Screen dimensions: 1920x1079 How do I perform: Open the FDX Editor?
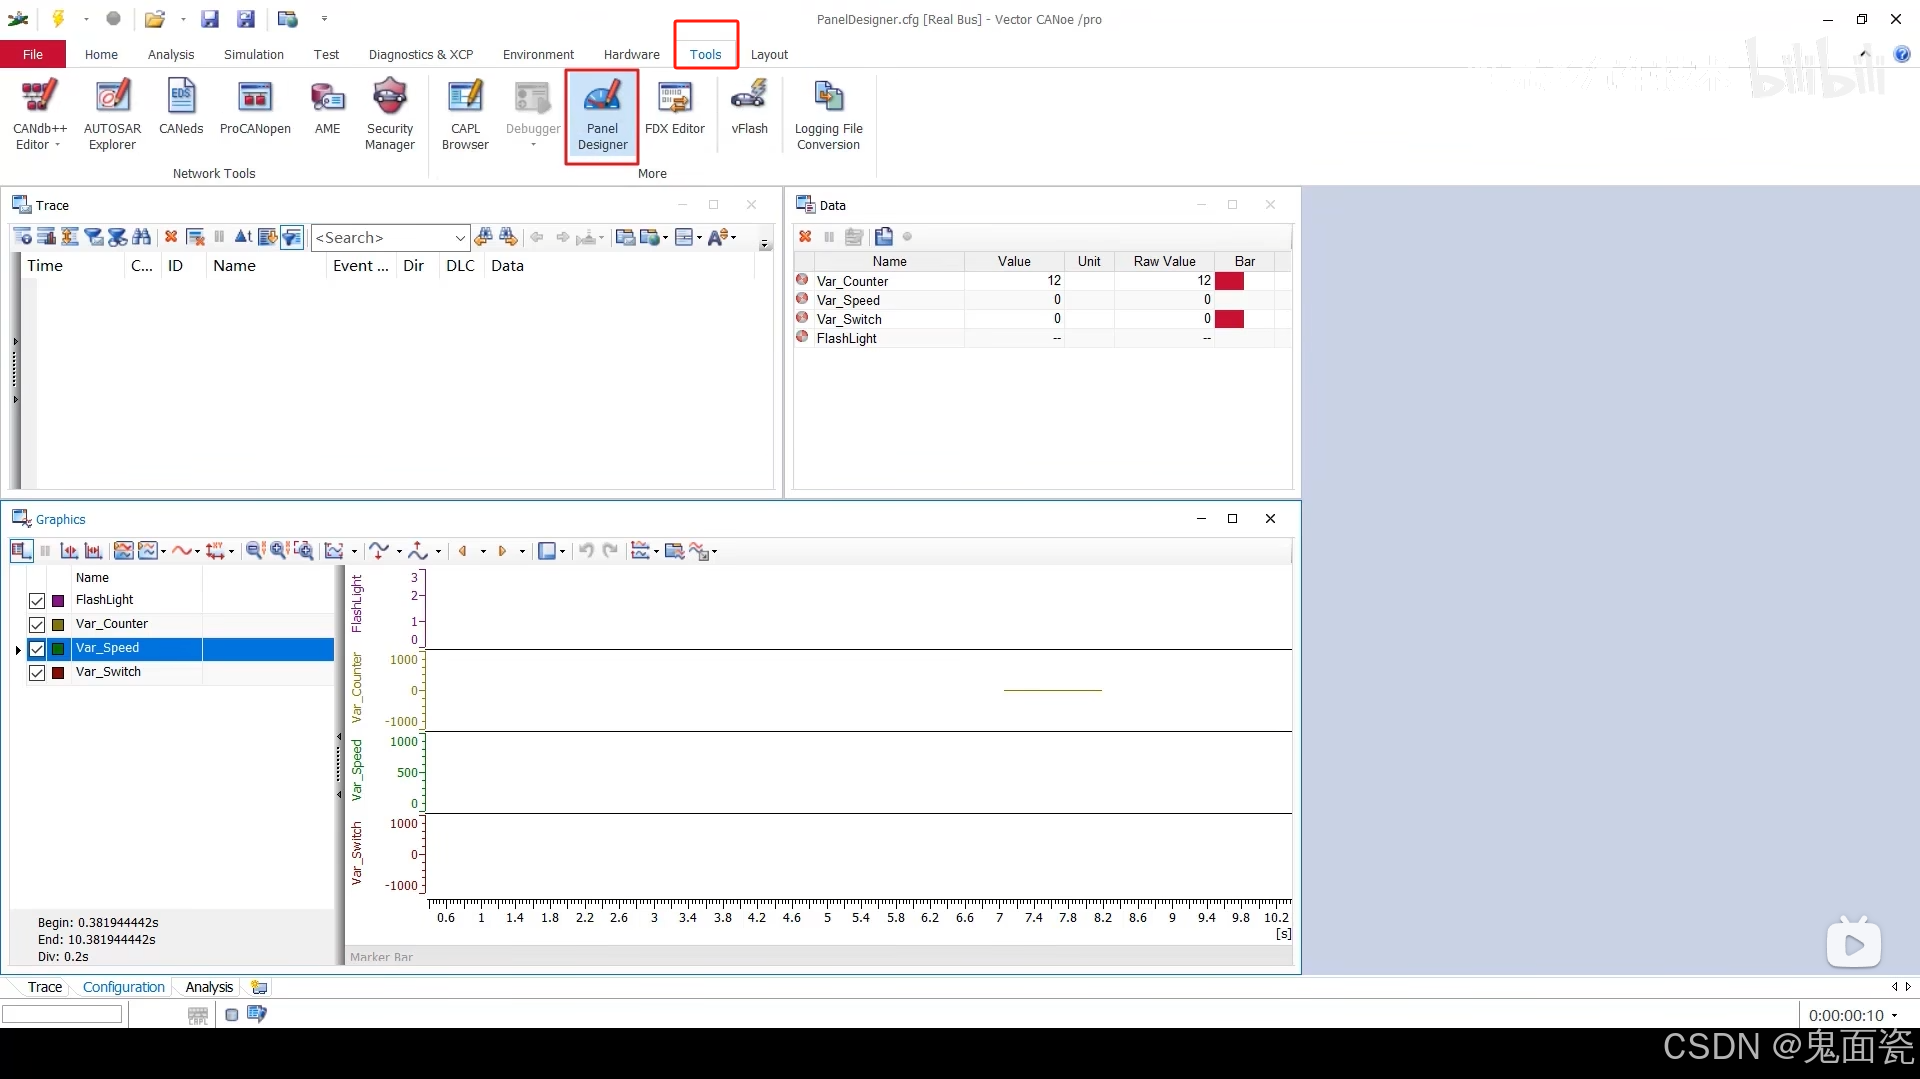pos(675,108)
